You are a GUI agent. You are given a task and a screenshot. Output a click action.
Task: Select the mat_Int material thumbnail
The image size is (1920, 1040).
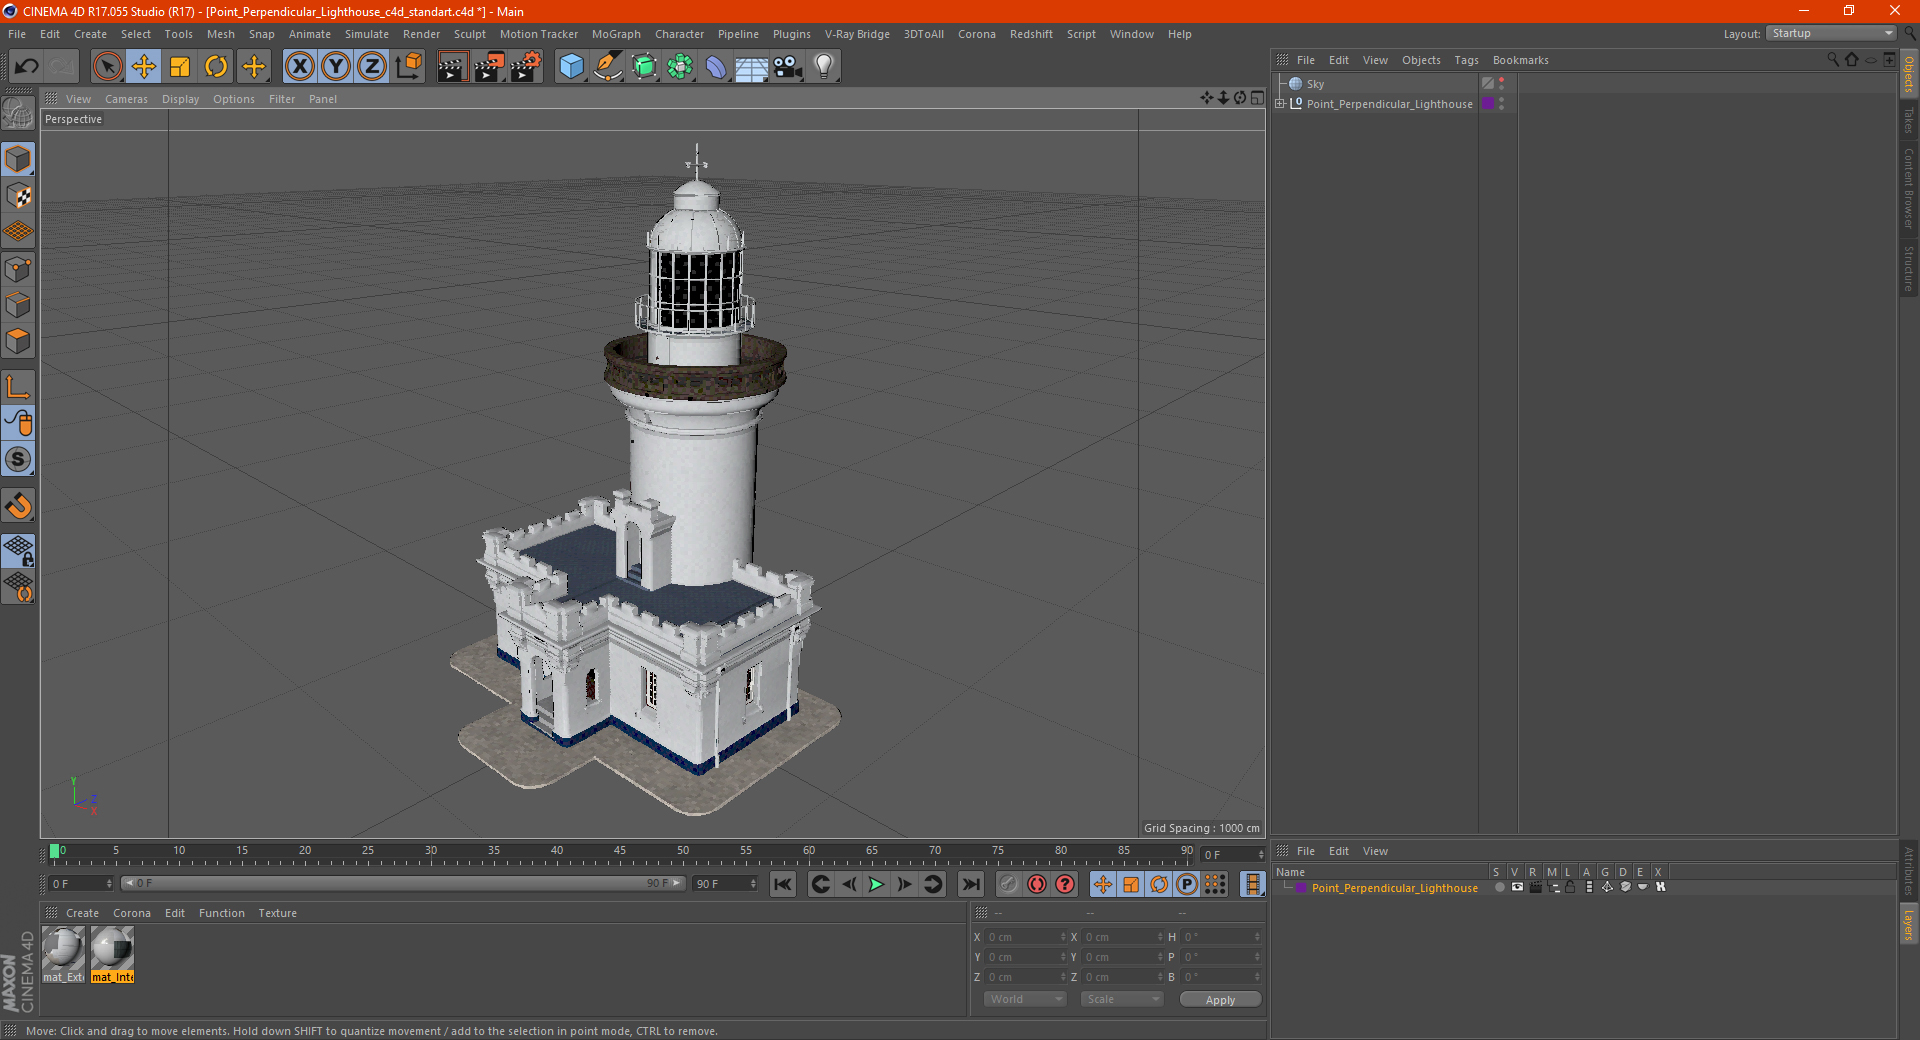tap(112, 954)
